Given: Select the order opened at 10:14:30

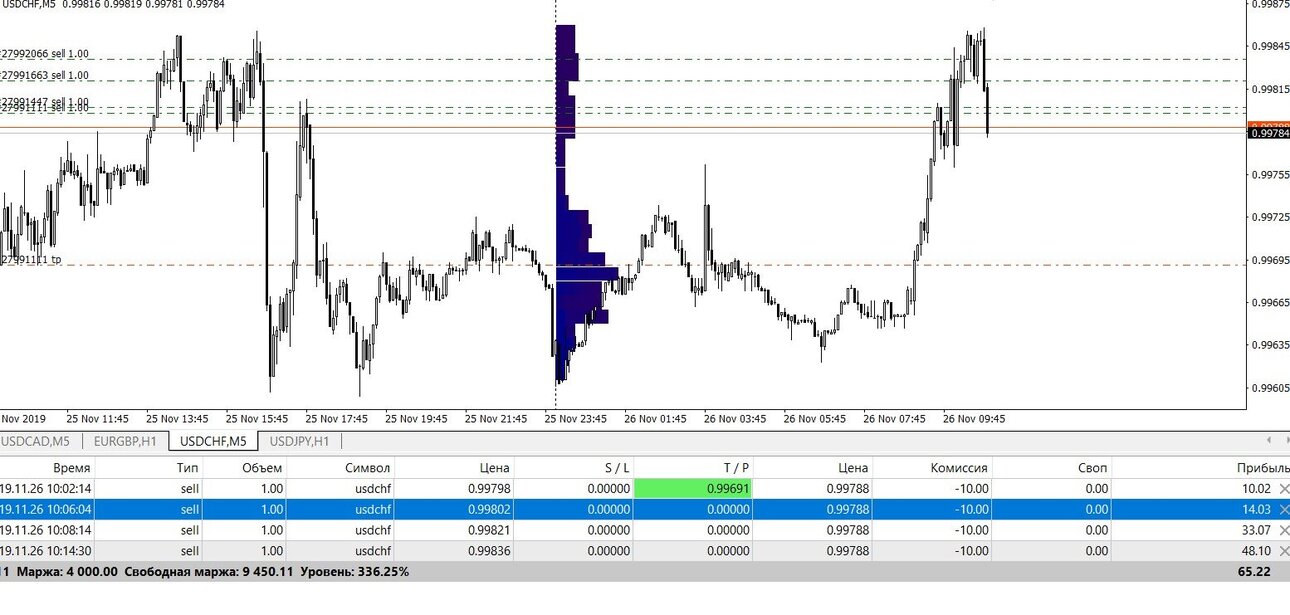Looking at the screenshot, I should click(645, 551).
